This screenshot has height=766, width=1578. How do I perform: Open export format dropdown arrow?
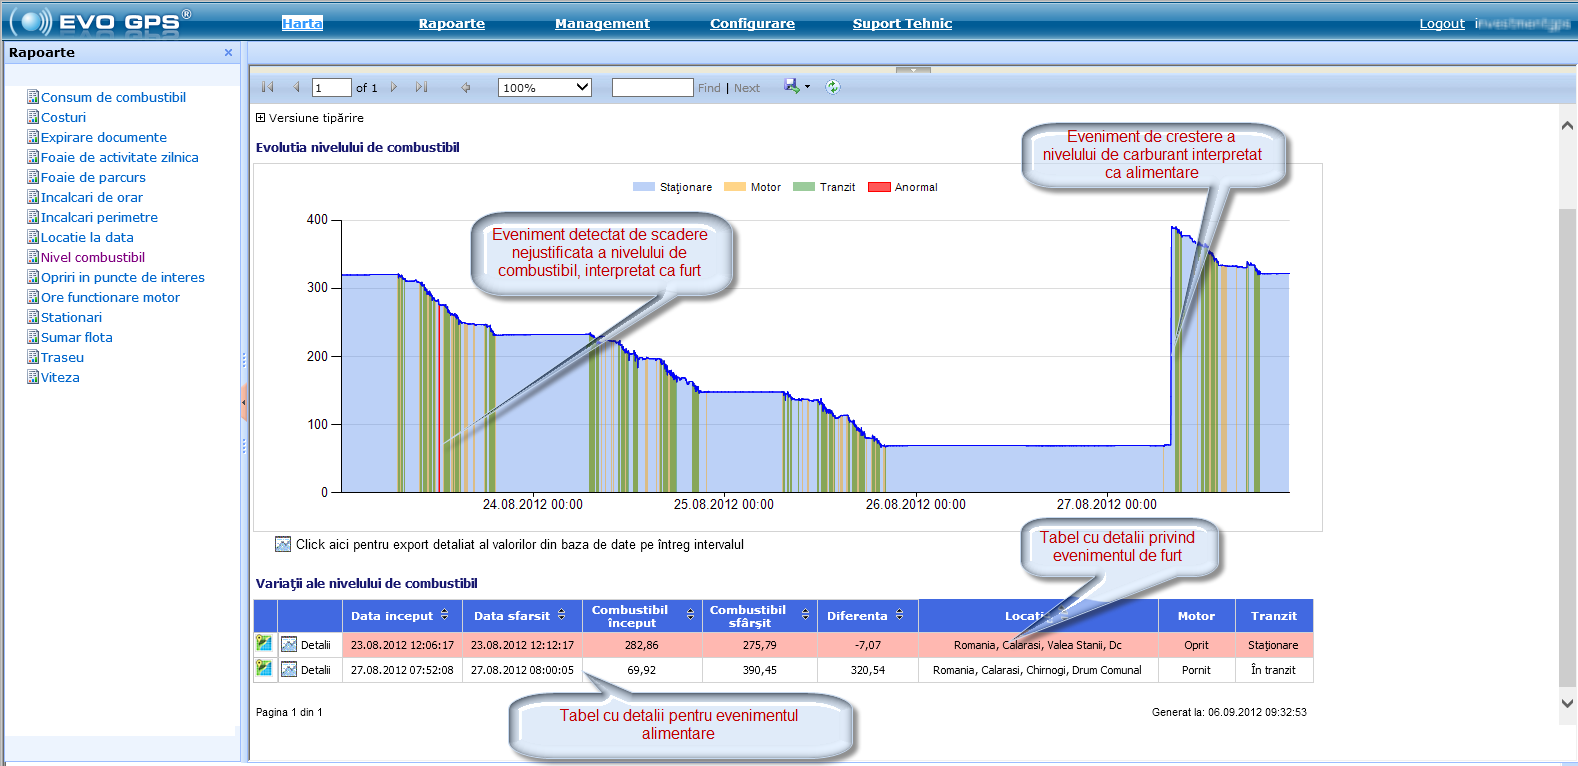(807, 87)
